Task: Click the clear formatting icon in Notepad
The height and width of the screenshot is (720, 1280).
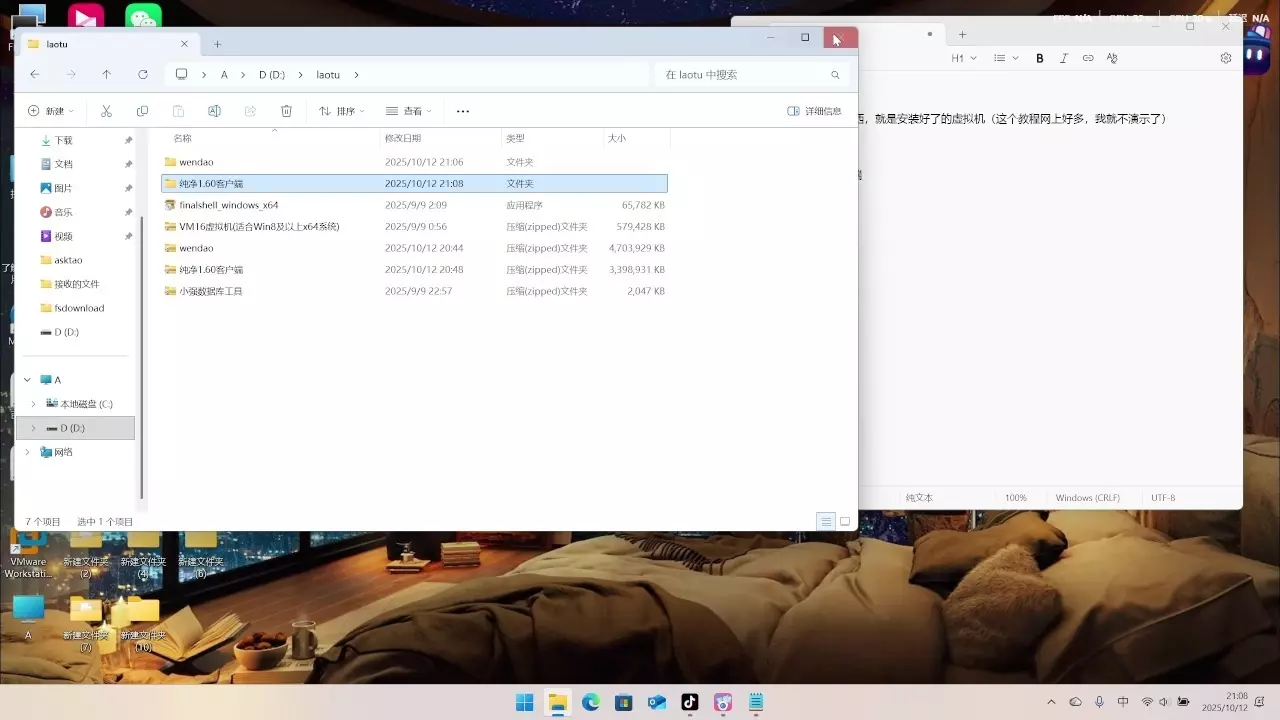Action: (x=1112, y=58)
